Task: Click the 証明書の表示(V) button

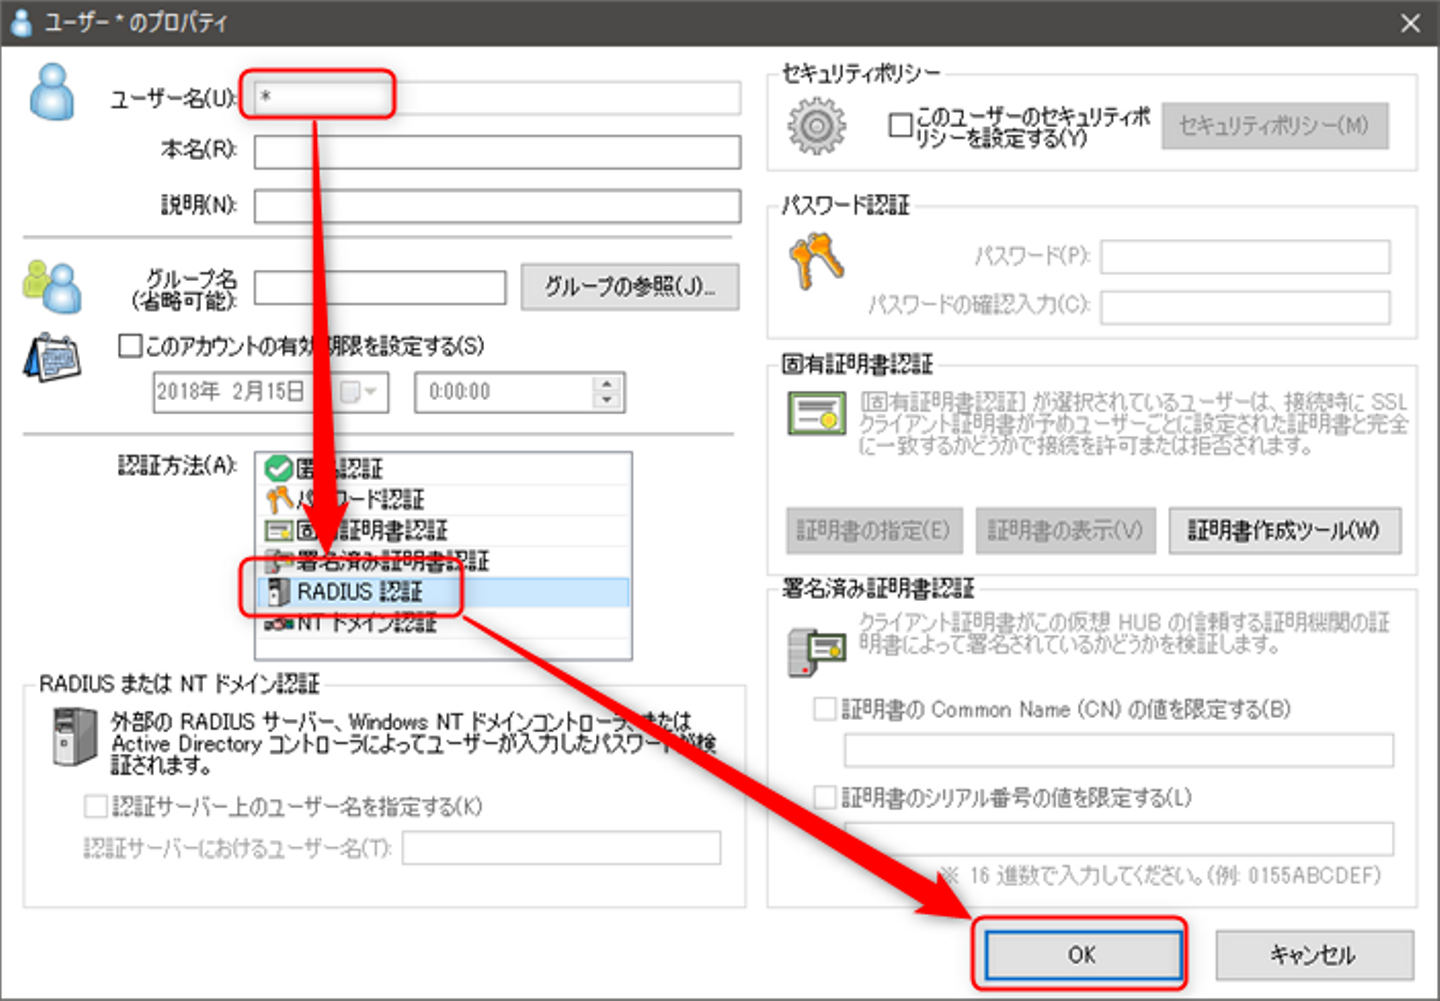Action: [x=1065, y=530]
